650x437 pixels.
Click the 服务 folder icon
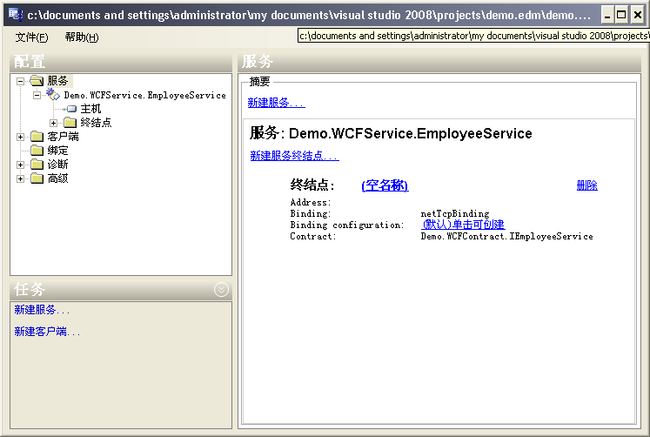tap(36, 80)
